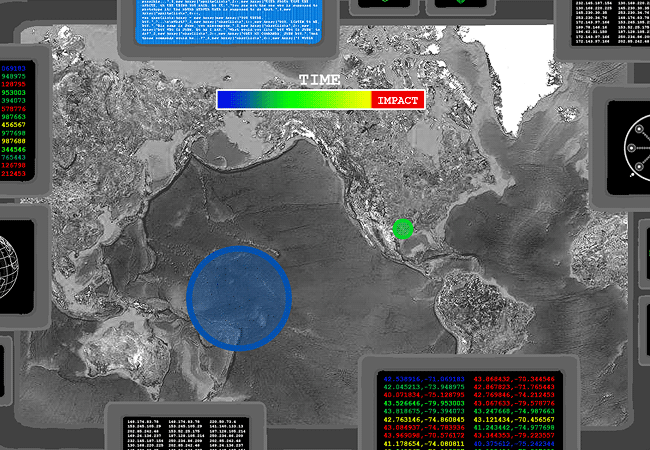Screen dimensions: 650x450
Task: Open the circular radar diagram monitor
Action: coord(629,148)
